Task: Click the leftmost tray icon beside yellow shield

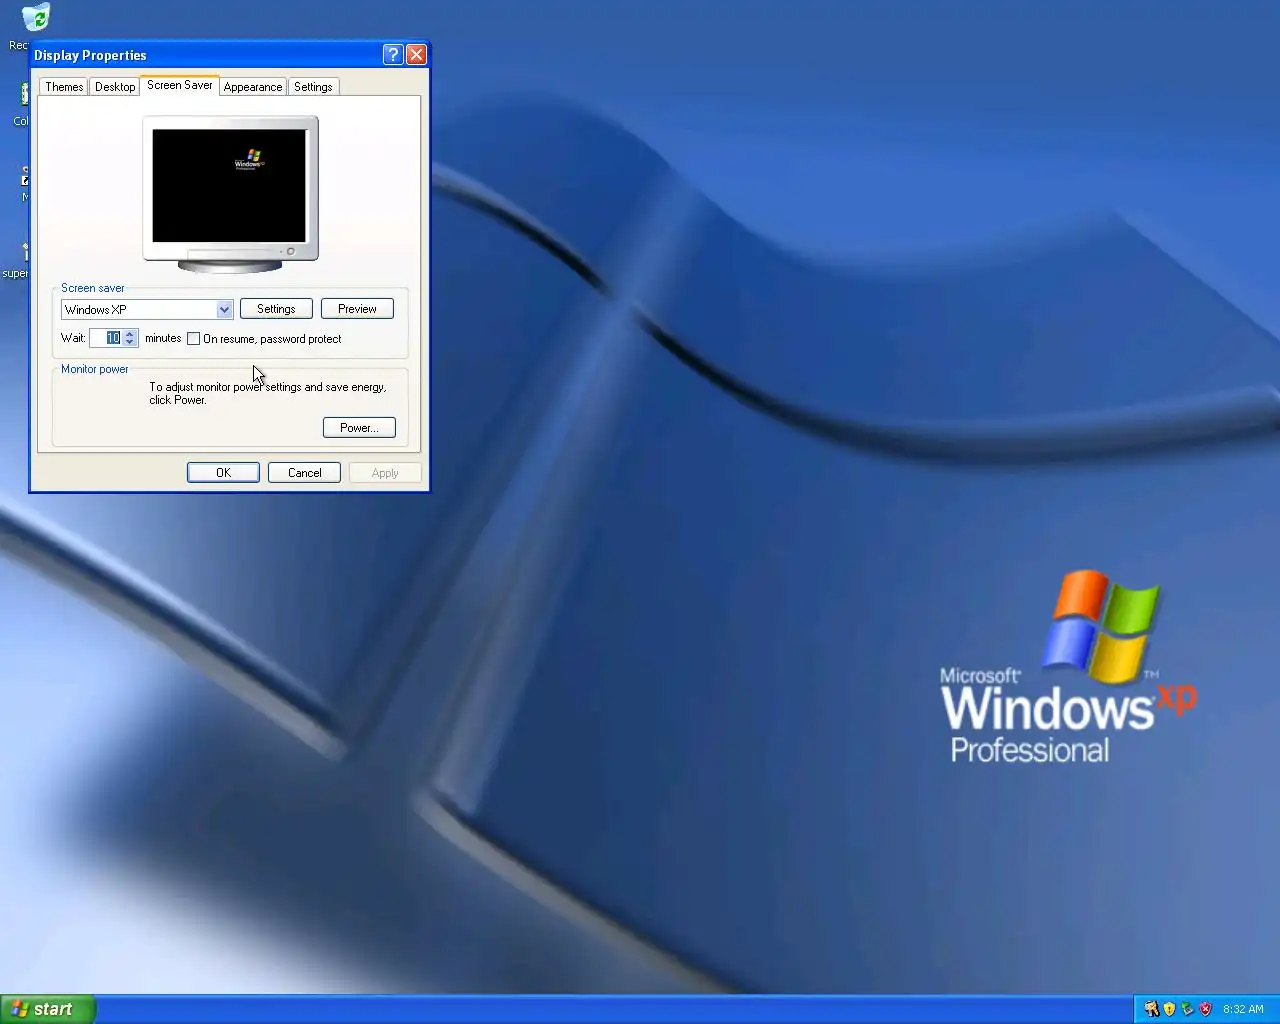Action: 1151,1009
